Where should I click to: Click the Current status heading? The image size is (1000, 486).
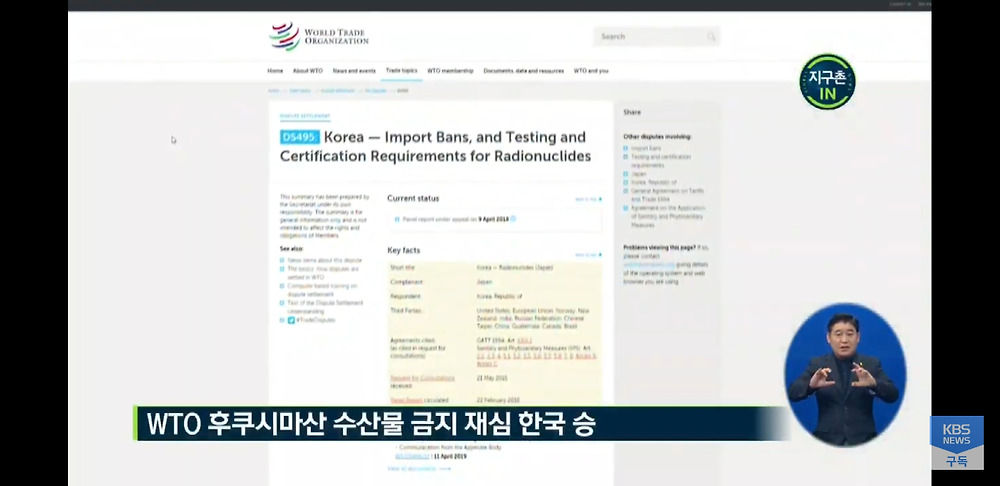(413, 198)
